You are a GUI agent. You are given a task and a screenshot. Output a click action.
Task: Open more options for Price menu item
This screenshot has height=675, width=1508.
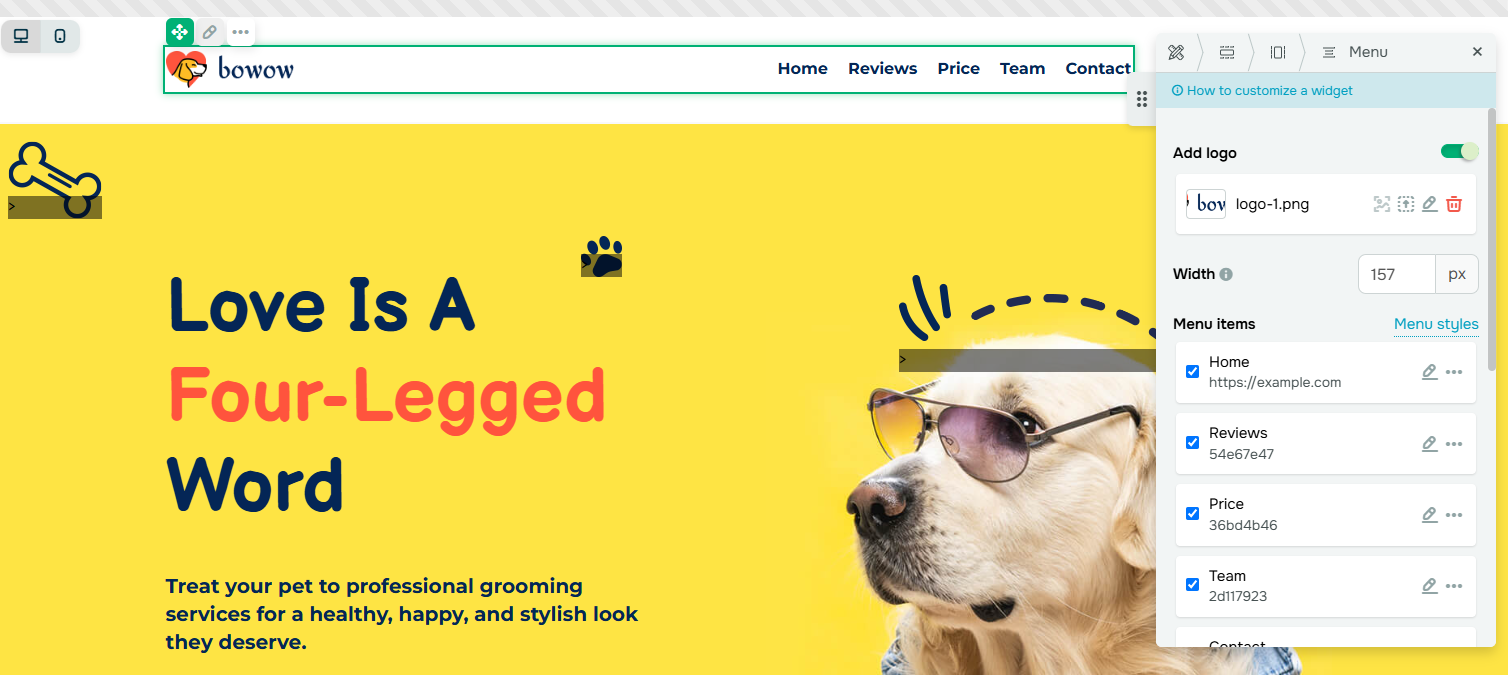1454,515
